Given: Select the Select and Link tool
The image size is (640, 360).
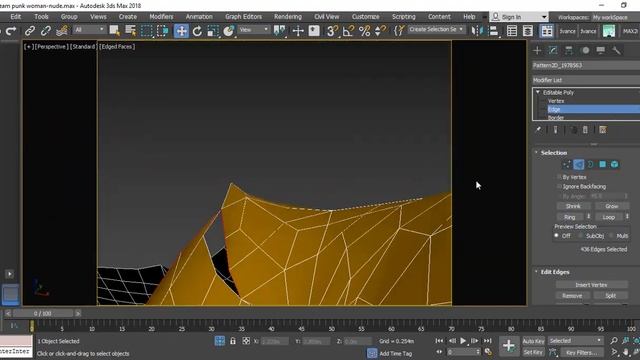Looking at the screenshot, I should [x=29, y=31].
